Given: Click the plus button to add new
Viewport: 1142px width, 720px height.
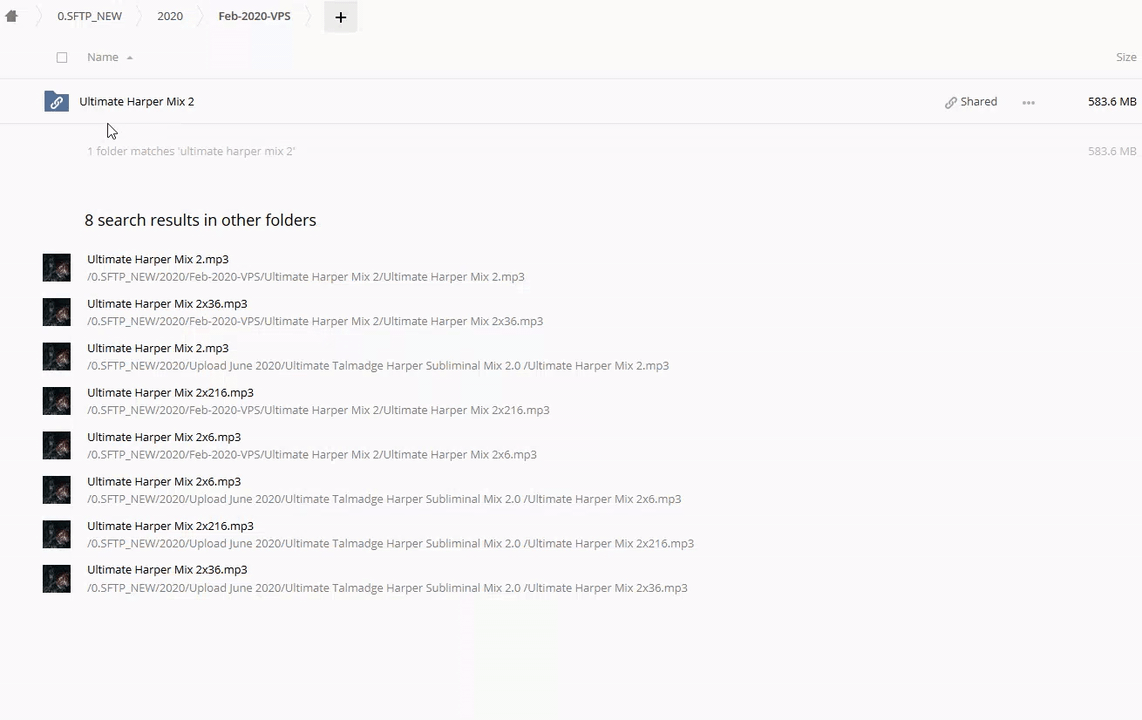Looking at the screenshot, I should pyautogui.click(x=340, y=17).
